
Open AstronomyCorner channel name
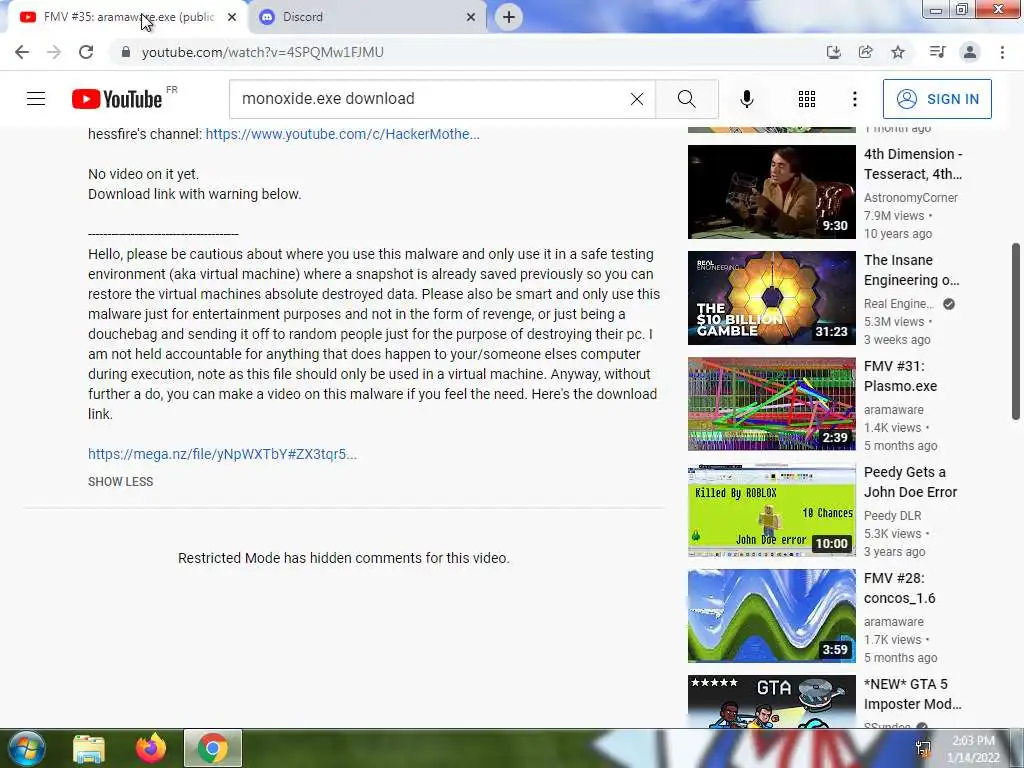[x=910, y=197]
